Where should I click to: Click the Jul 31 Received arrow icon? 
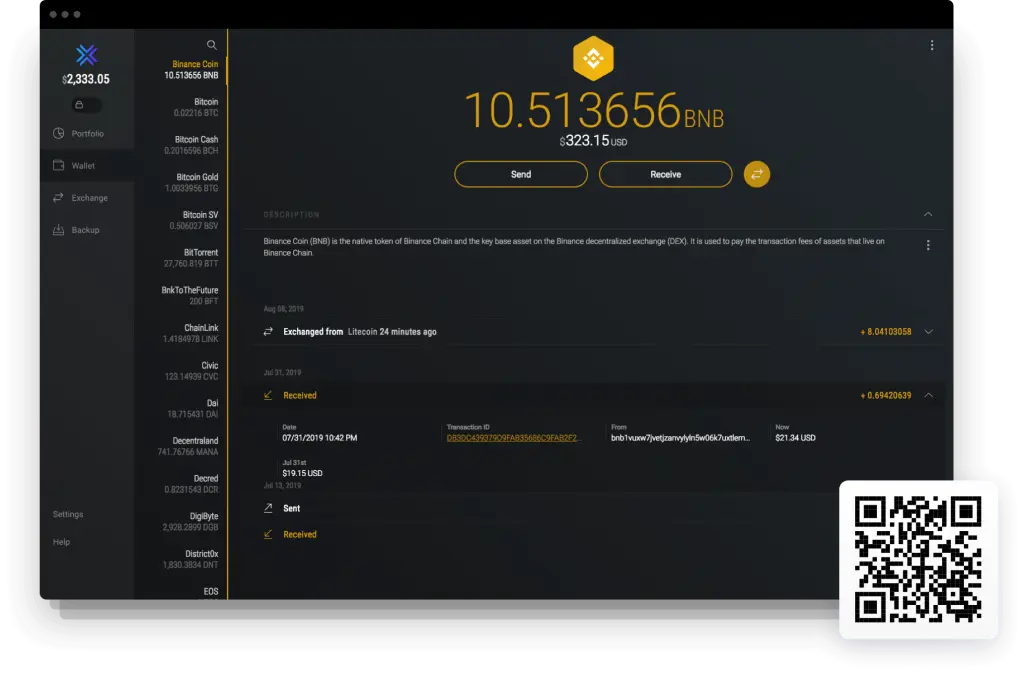point(268,395)
